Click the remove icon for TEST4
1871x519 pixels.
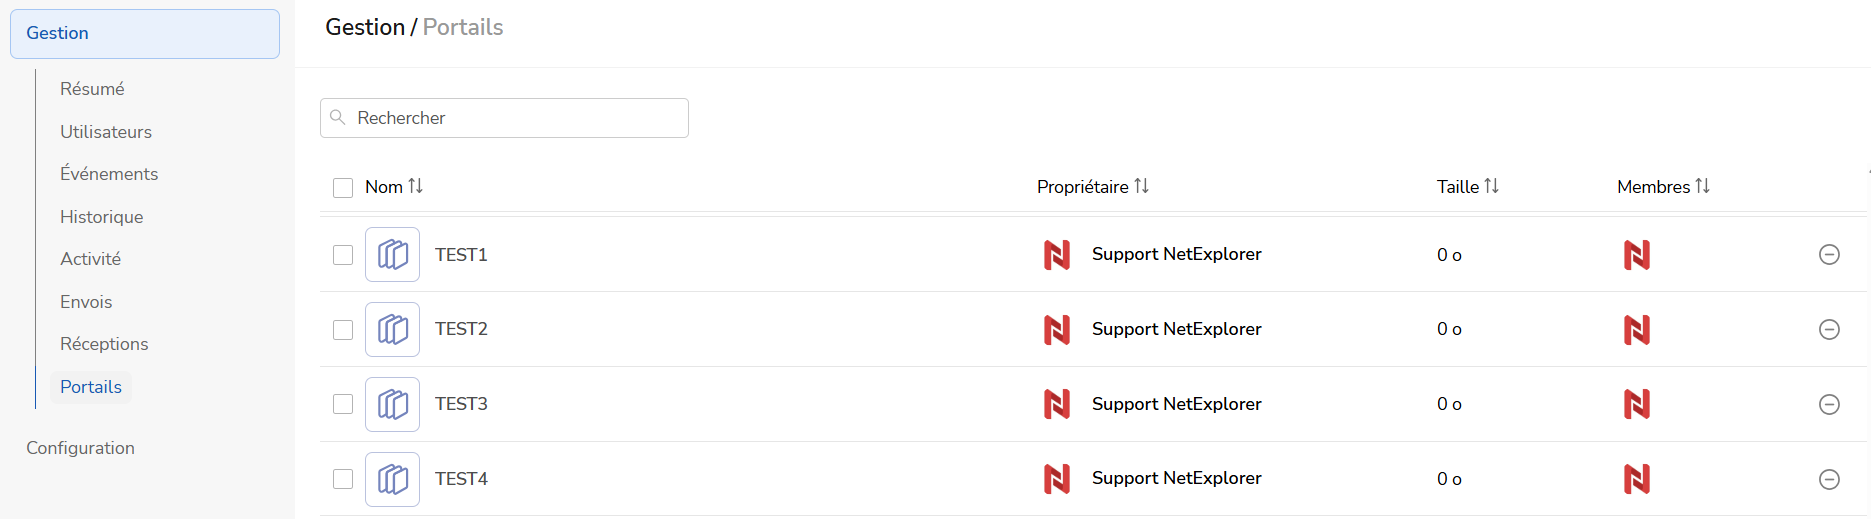coord(1829,479)
